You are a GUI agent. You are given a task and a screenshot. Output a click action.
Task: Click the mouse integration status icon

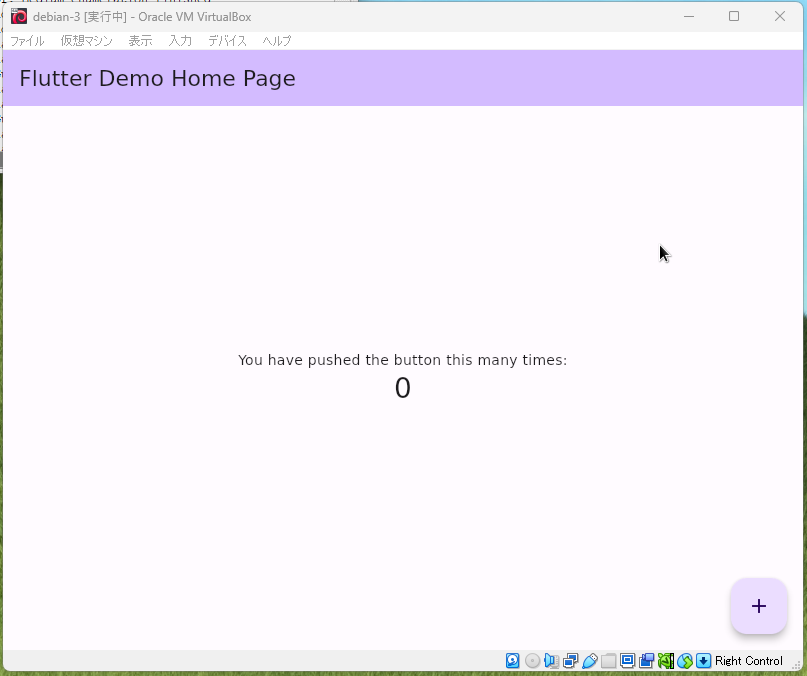point(685,661)
